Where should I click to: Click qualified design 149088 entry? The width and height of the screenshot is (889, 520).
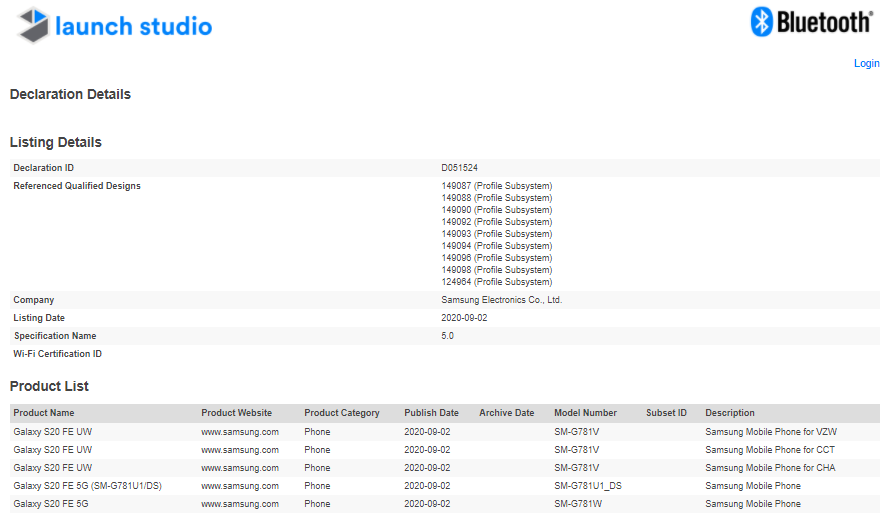[x=497, y=198]
